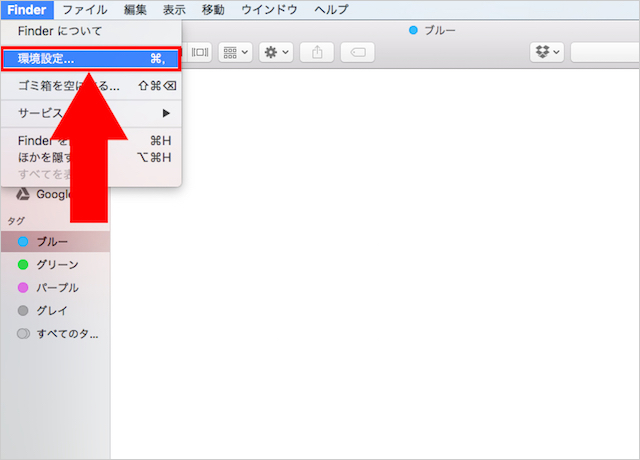Screen dimensions: 640x460
Task: Select the グリーン tag in sidebar
Action: pyautogui.click(x=55, y=264)
